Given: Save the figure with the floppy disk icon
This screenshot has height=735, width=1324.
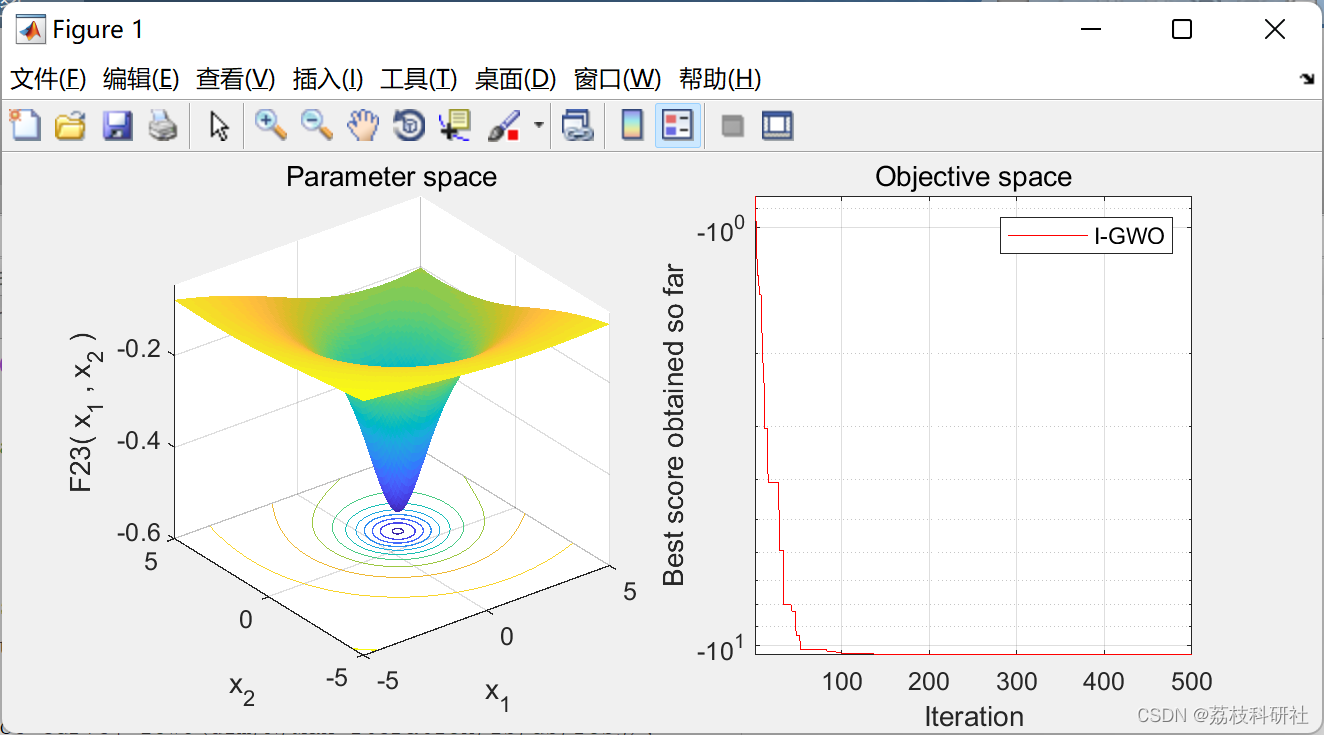Looking at the screenshot, I should (117, 126).
